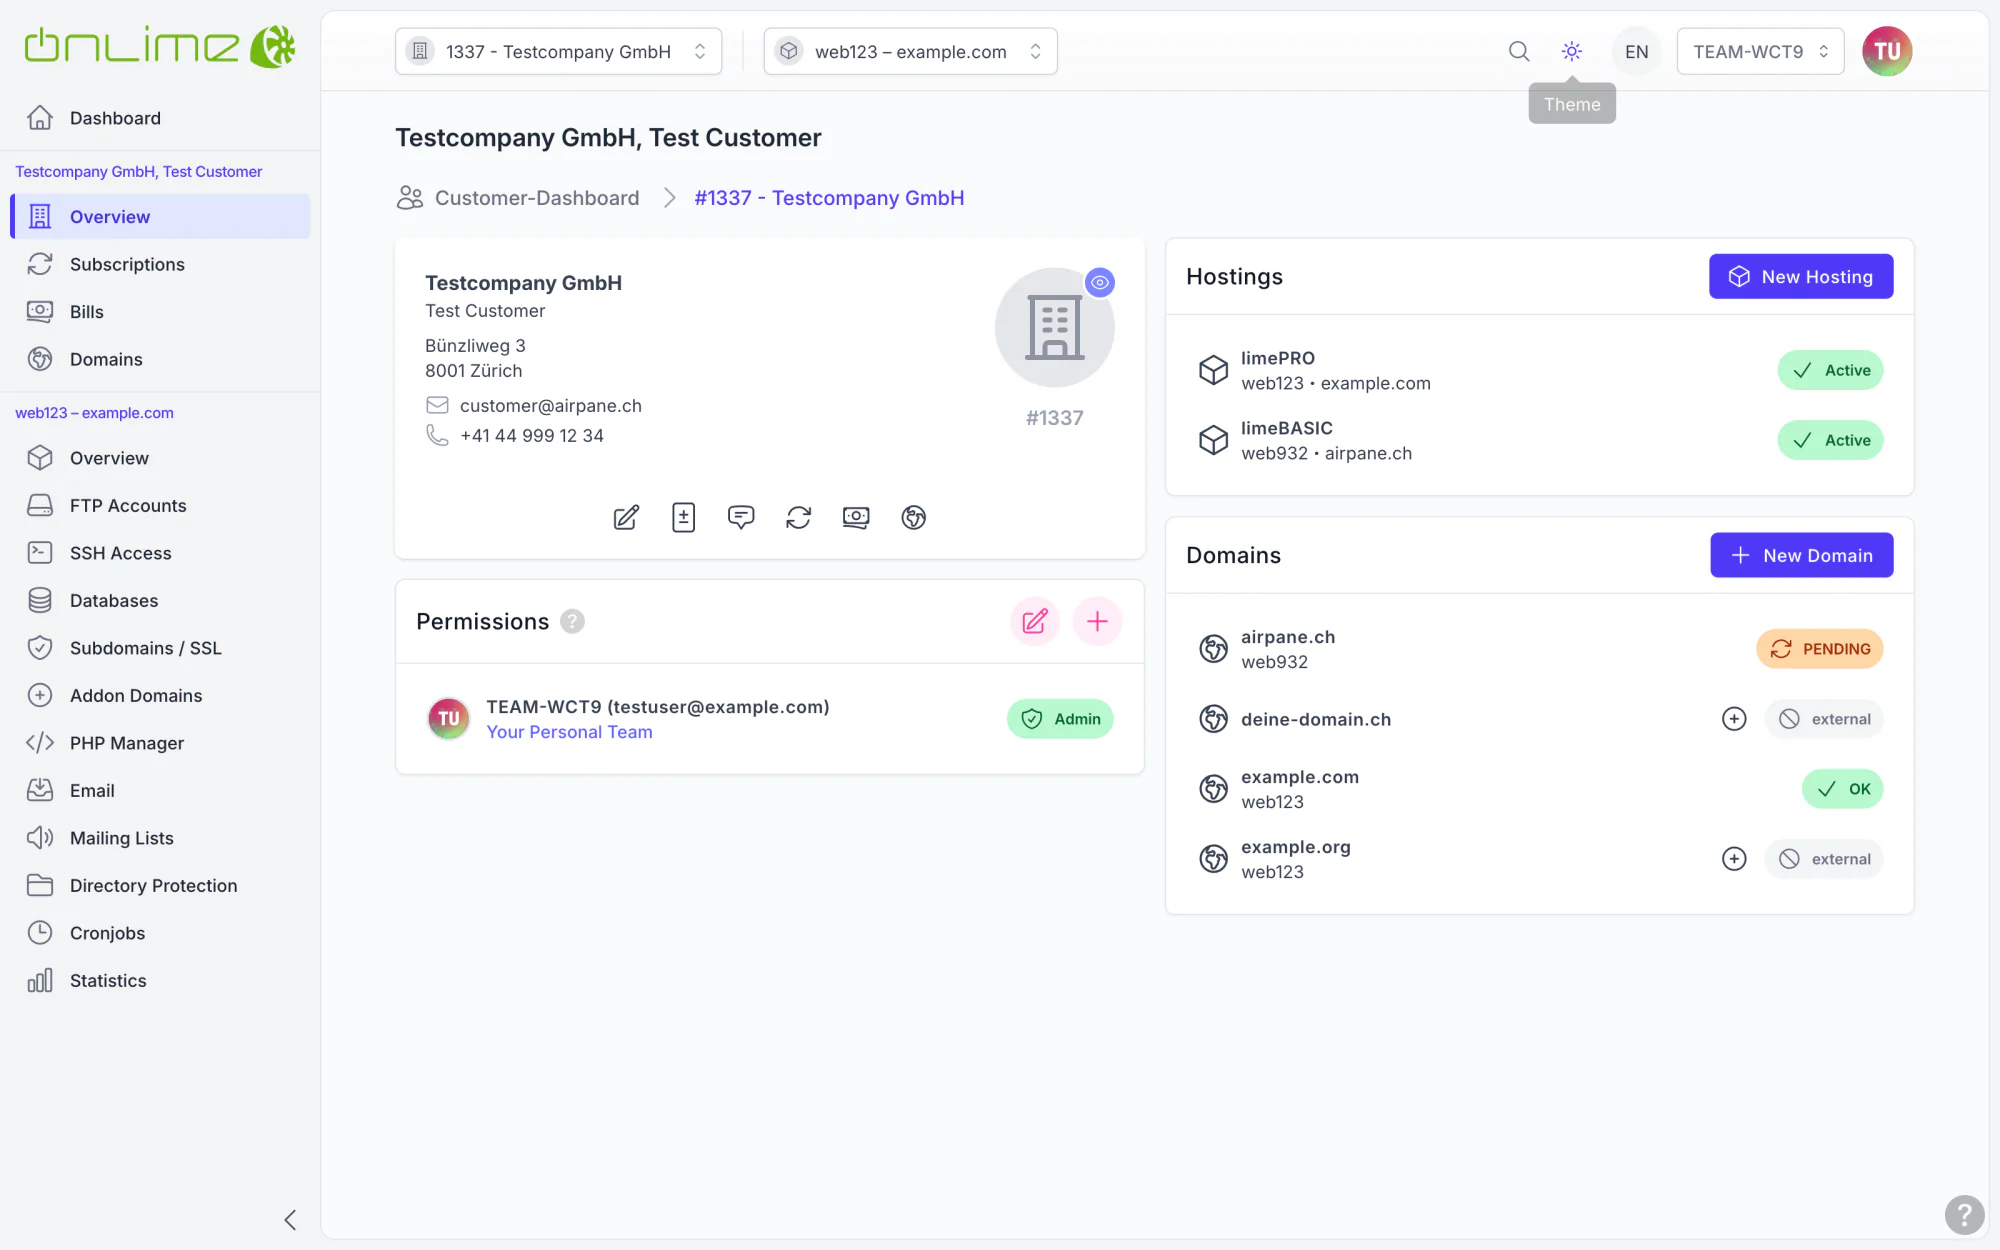This screenshot has height=1250, width=2000.
Task: Open Statistics in the sidebar
Action: point(160,980)
